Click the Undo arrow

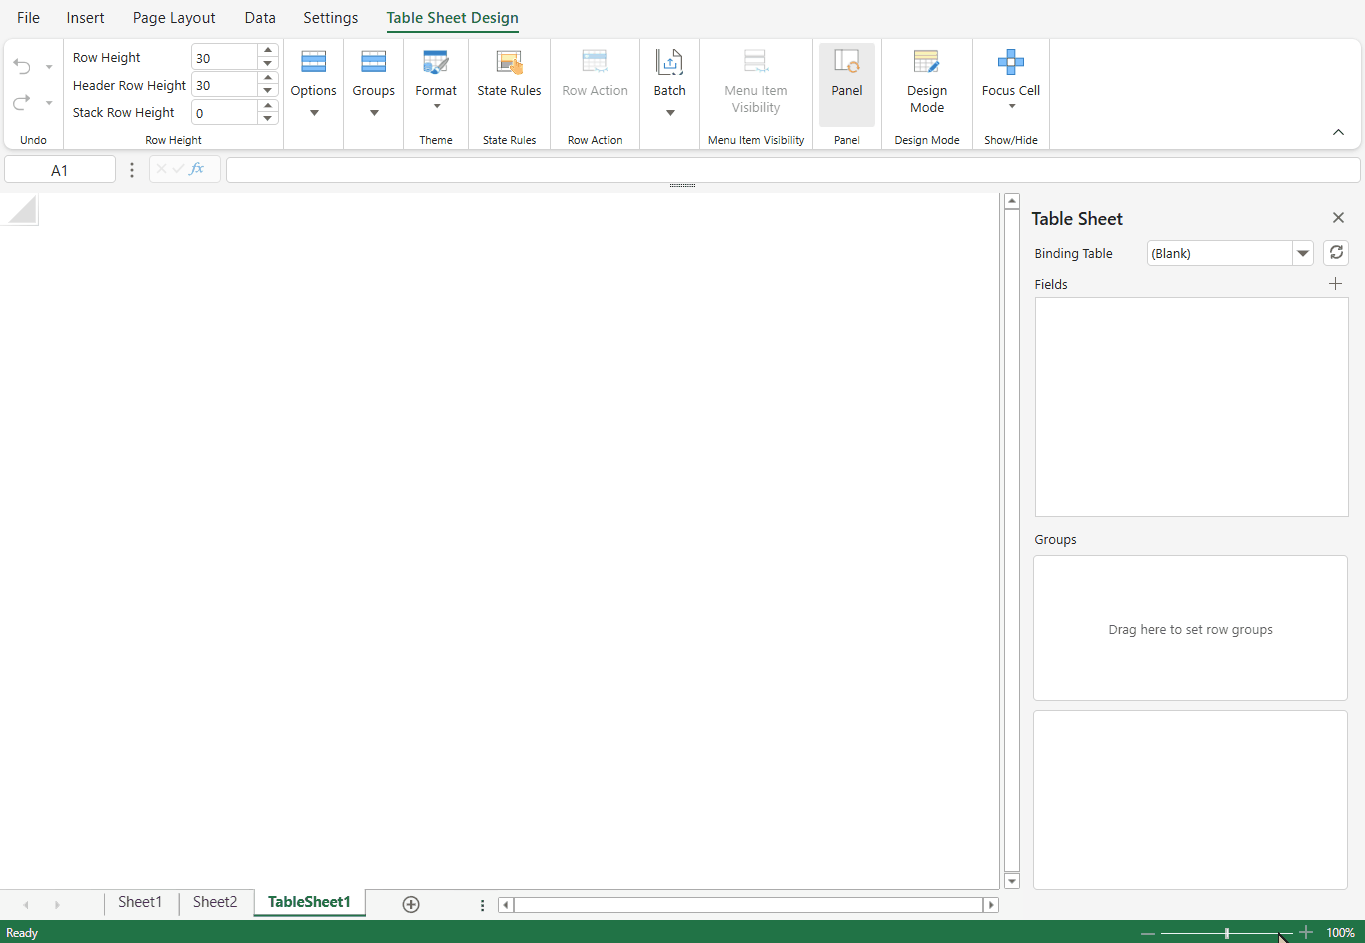pos(22,67)
